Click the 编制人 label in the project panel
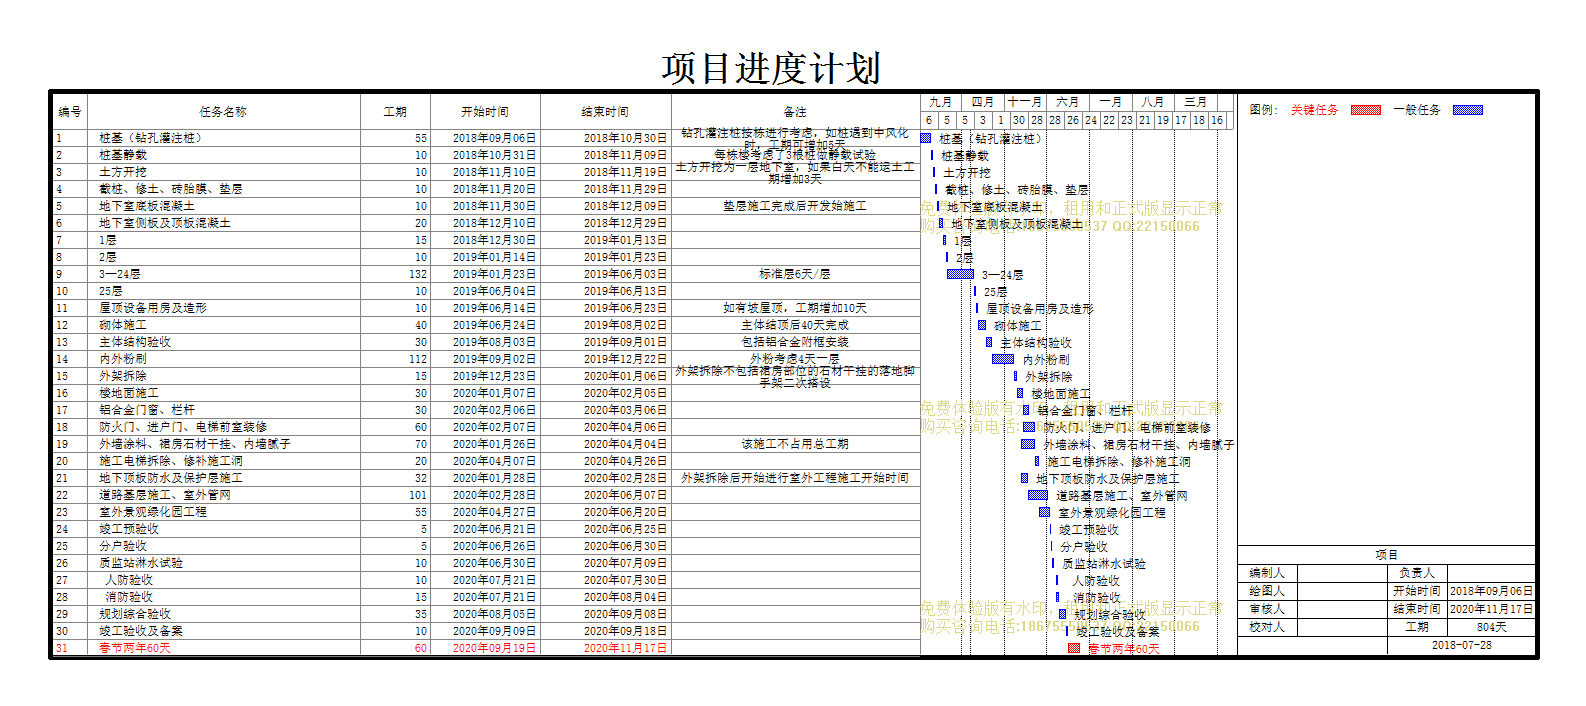The image size is (1586, 706). tap(1267, 573)
